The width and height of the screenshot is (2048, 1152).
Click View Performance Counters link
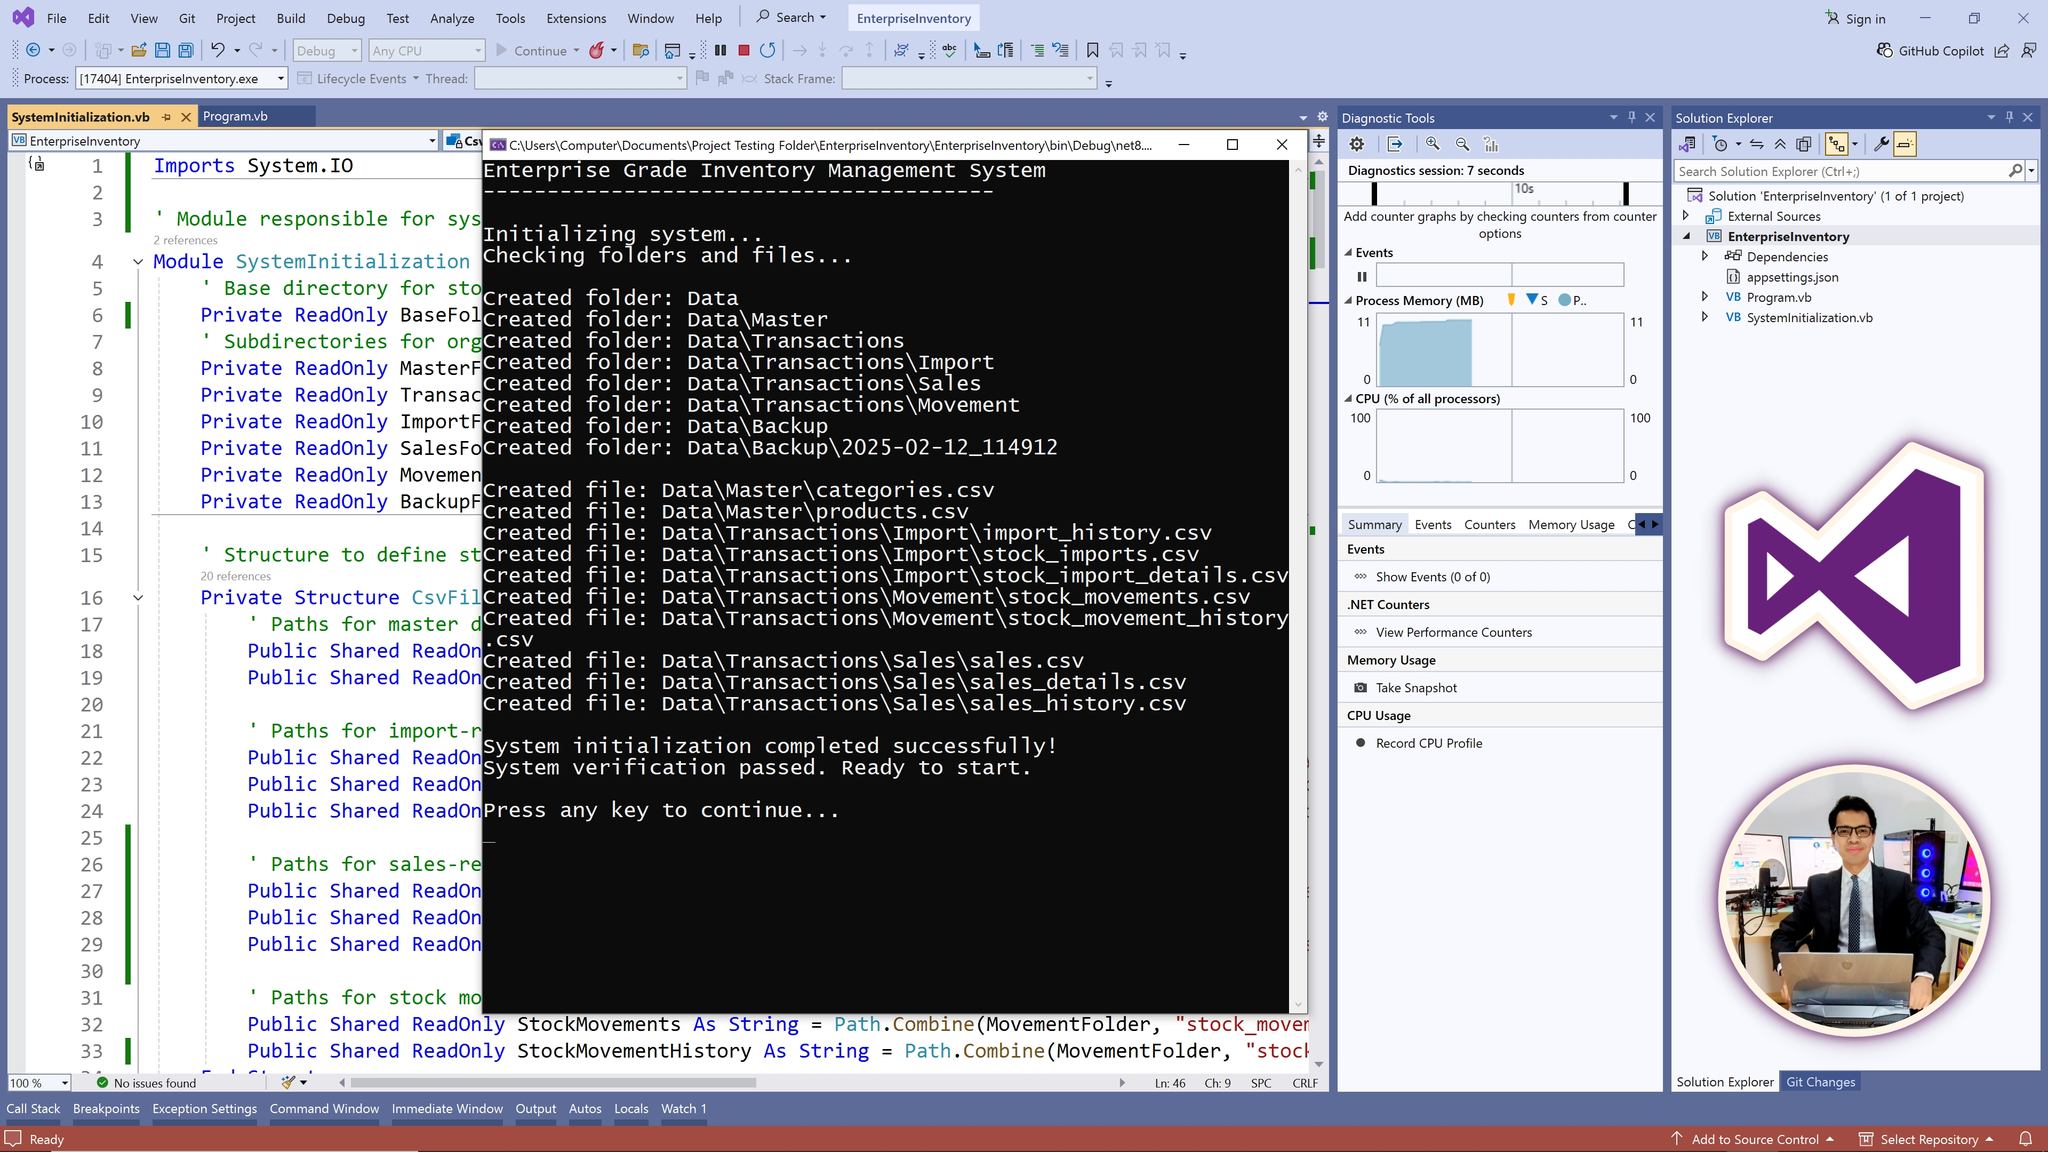point(1453,632)
